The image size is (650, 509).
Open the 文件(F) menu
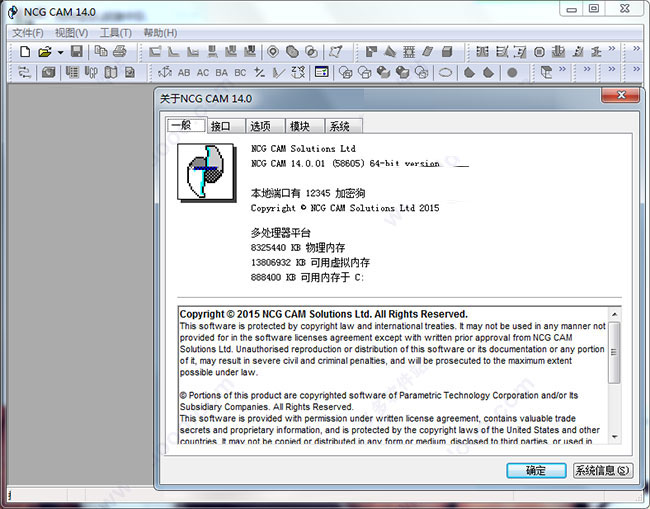click(28, 33)
